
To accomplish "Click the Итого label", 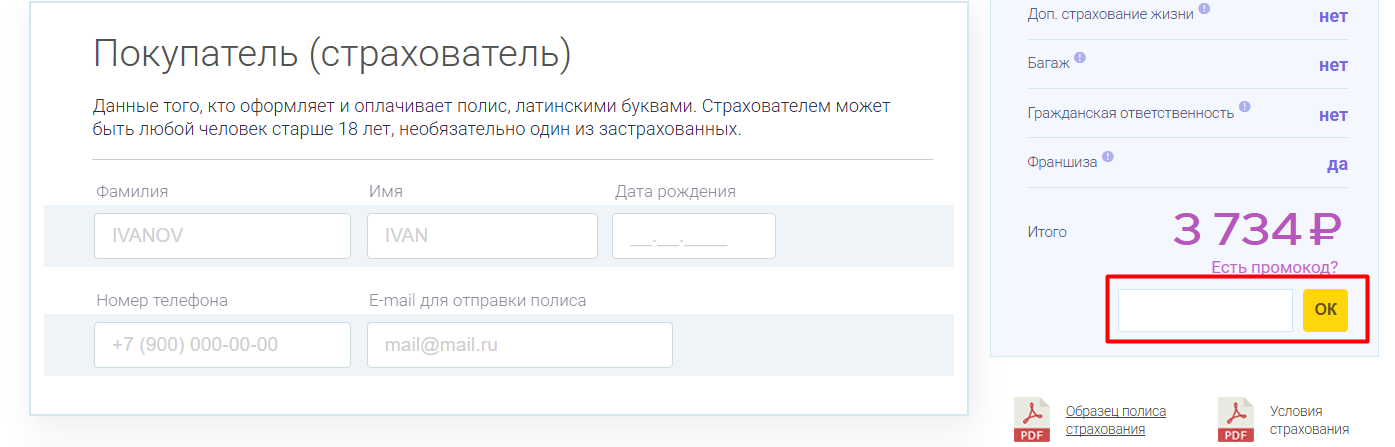I will pyautogui.click(x=1047, y=232).
